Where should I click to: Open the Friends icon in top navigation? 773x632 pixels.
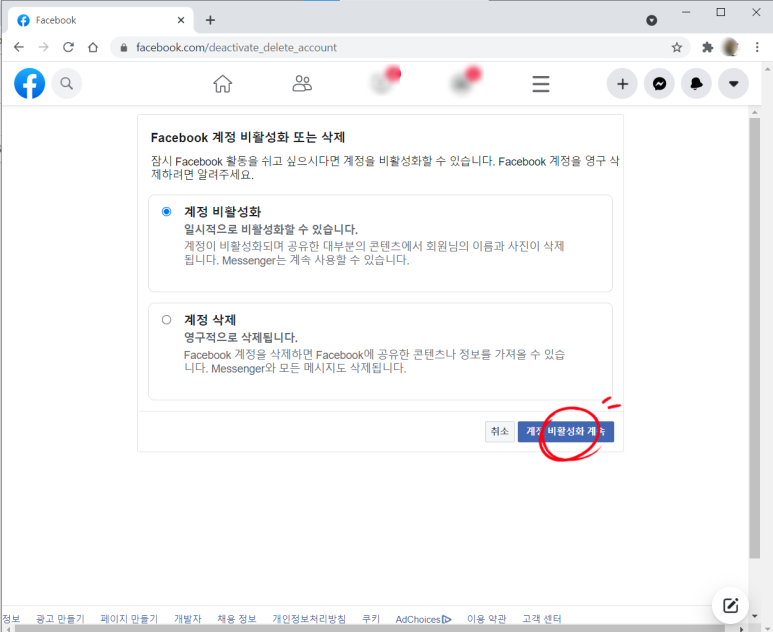pos(302,83)
